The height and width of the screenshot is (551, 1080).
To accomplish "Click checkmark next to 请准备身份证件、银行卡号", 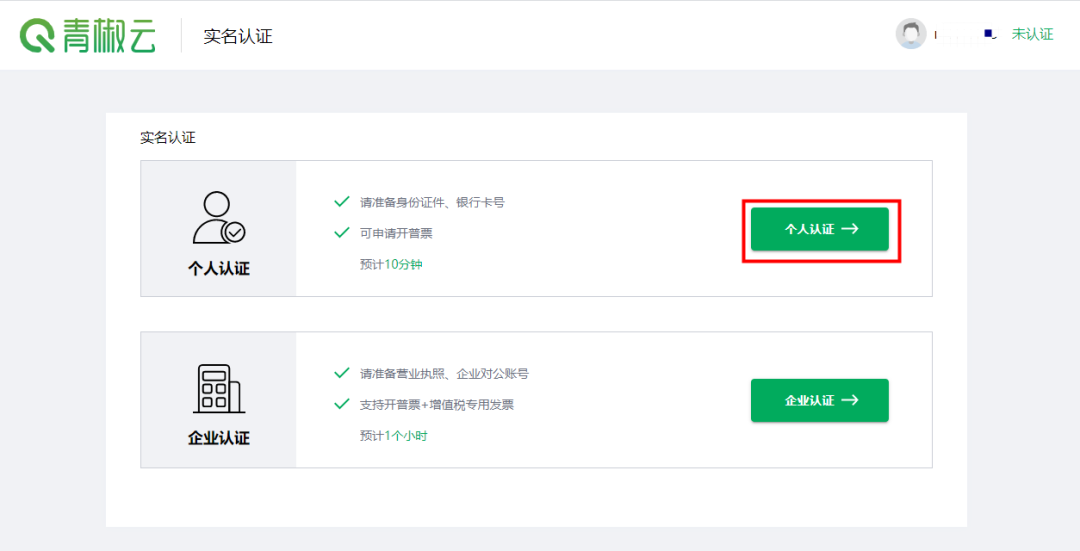I will [342, 202].
